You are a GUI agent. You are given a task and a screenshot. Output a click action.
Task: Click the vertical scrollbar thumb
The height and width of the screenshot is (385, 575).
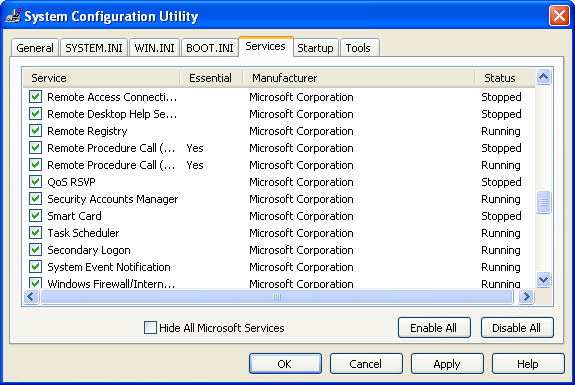tap(543, 202)
